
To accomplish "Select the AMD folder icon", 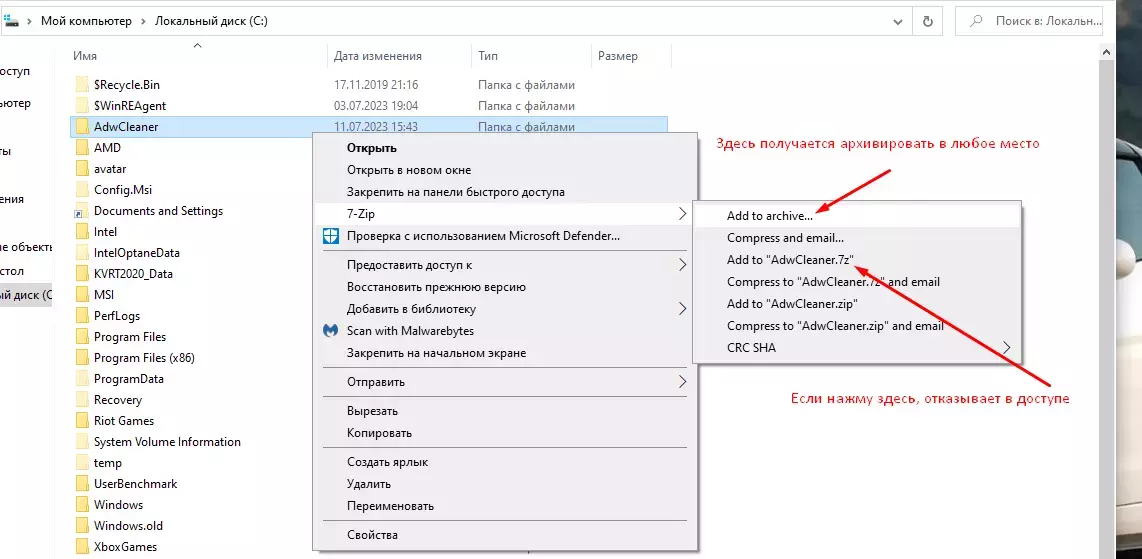I will 81,148.
